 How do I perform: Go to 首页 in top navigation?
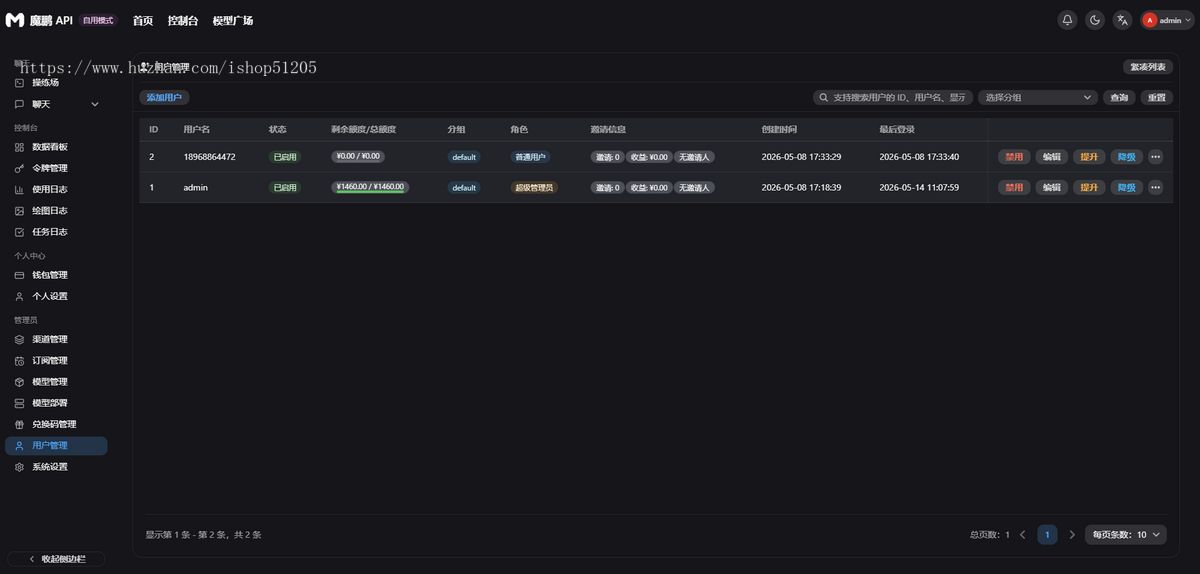point(143,20)
